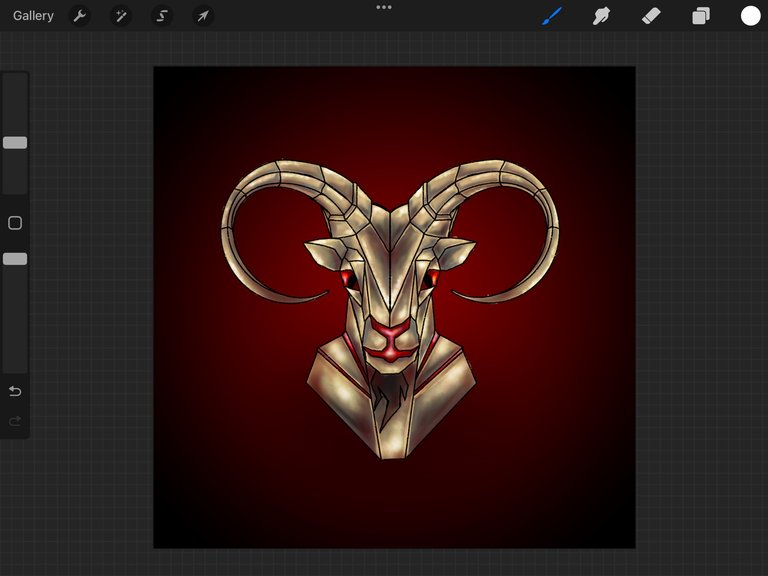Open the Layers panel

coord(701,16)
